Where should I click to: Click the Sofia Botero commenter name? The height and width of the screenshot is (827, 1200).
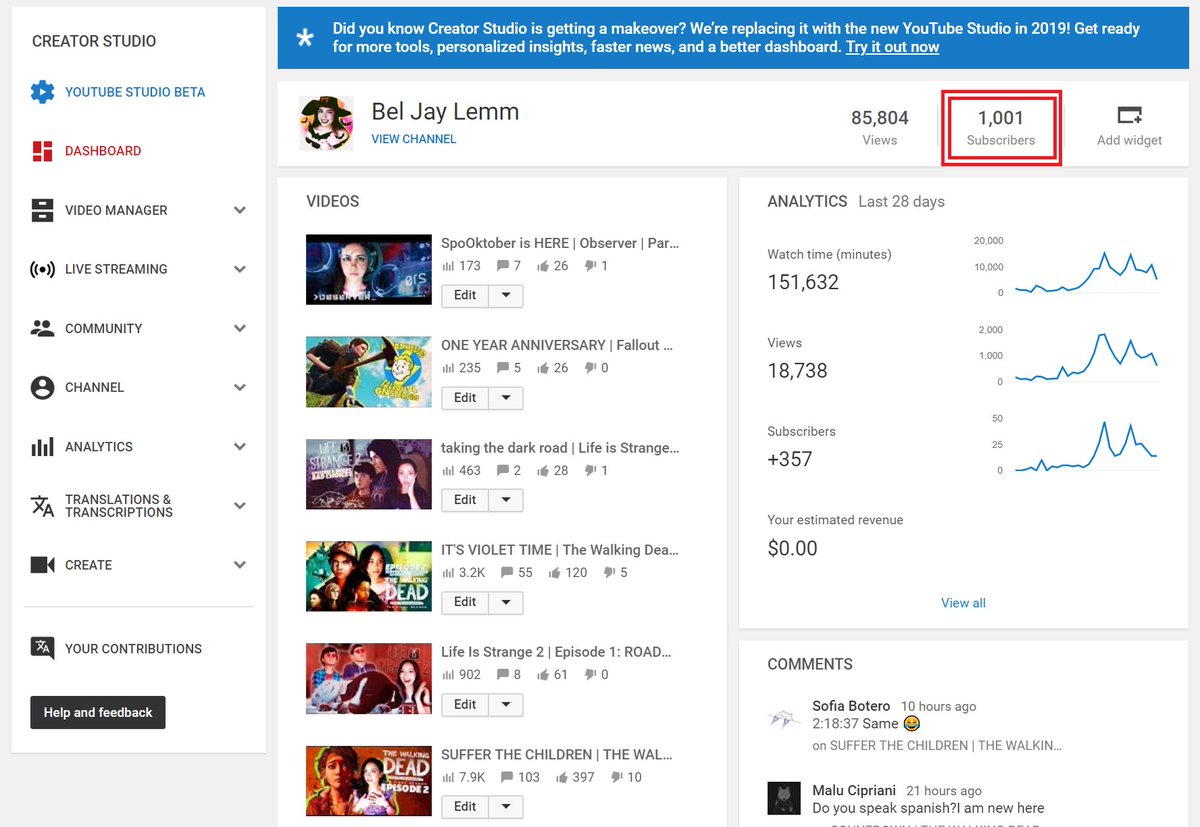click(x=851, y=706)
